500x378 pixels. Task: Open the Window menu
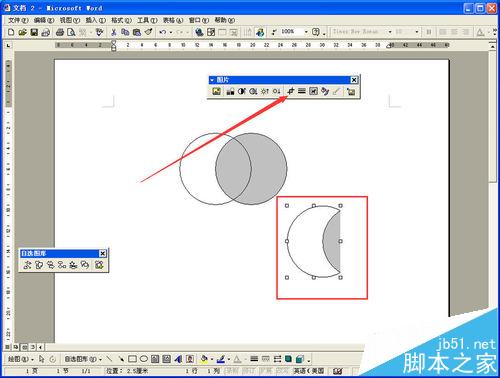click(199, 20)
